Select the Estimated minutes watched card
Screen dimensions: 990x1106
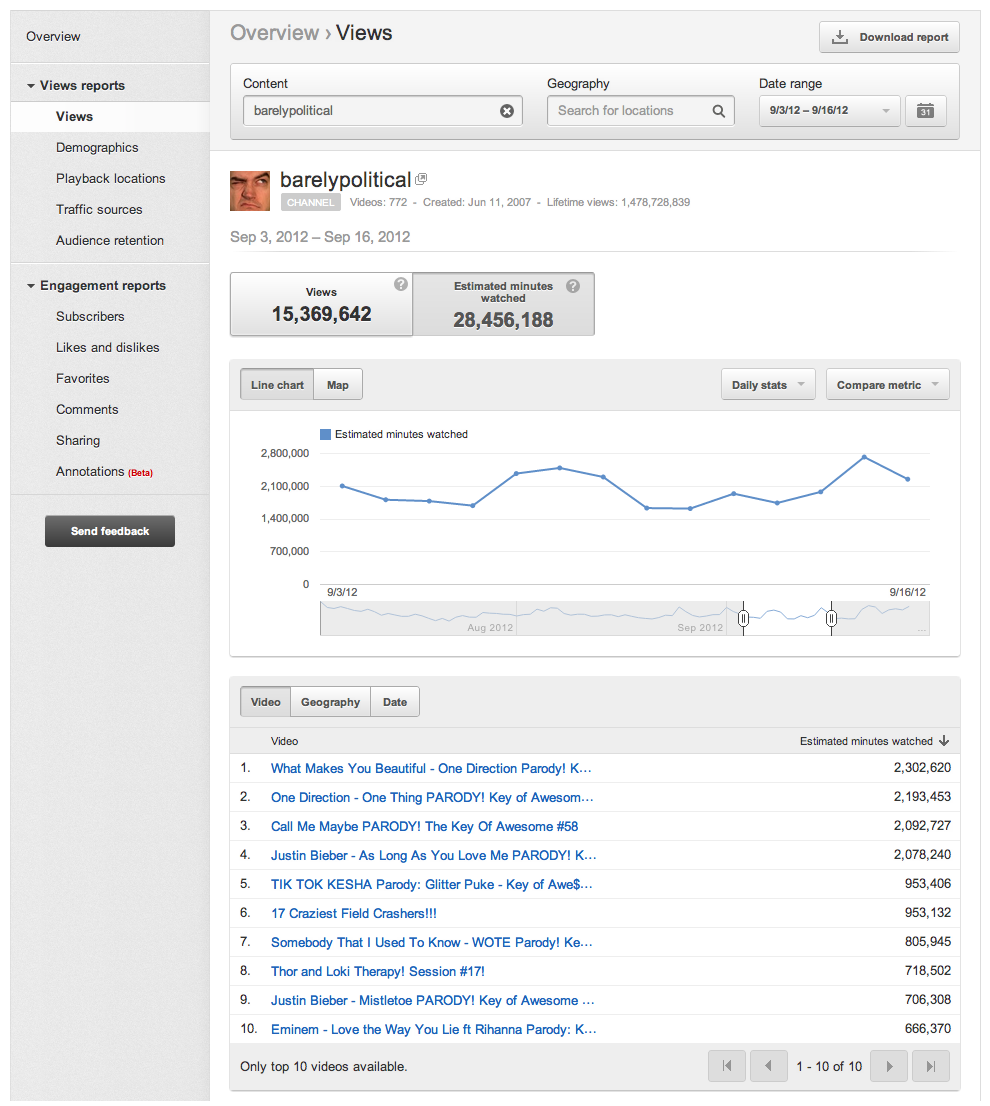pyautogui.click(x=503, y=304)
